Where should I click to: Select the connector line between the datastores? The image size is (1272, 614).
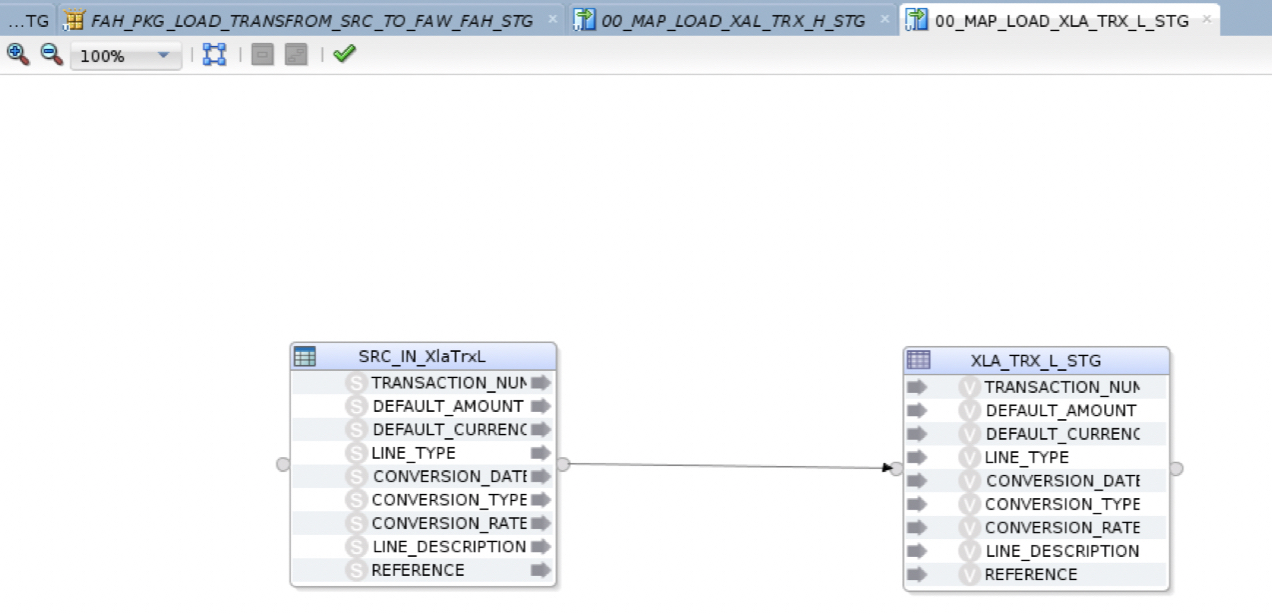730,464
